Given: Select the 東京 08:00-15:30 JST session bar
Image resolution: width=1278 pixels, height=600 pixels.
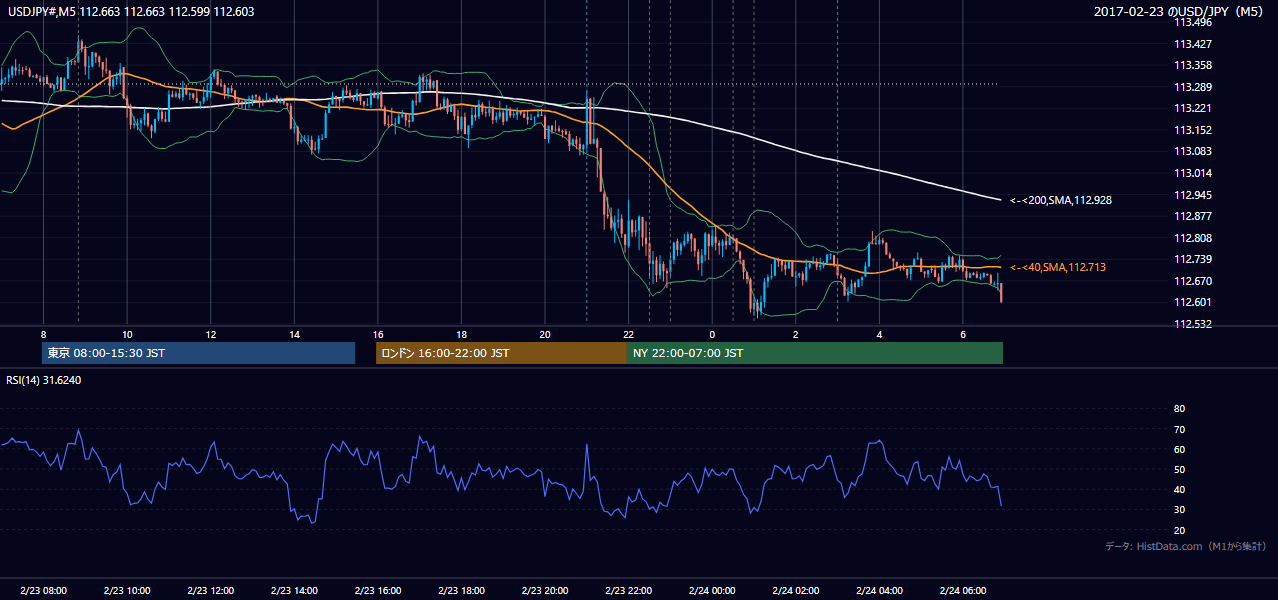Looking at the screenshot, I should [199, 353].
